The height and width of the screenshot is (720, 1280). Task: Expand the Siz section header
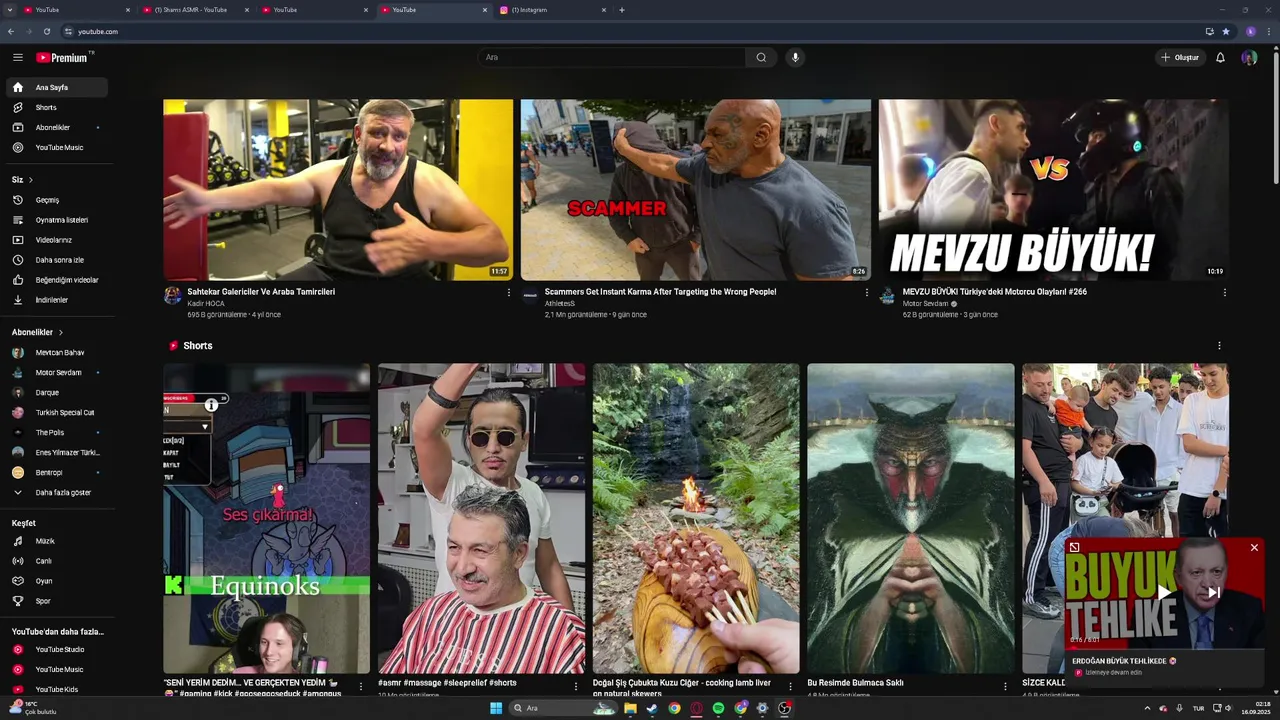click(x=23, y=180)
